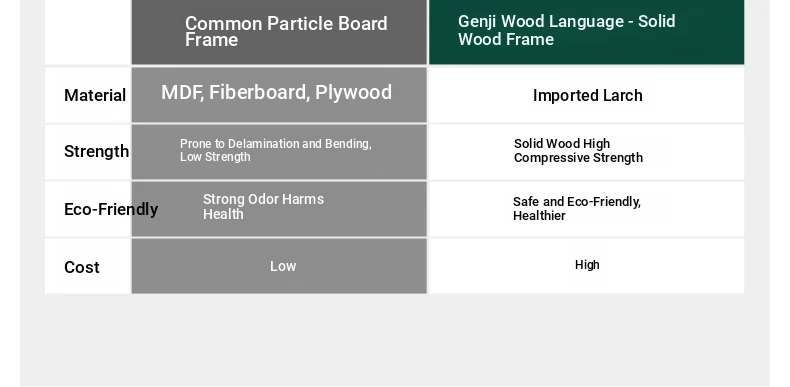Click the MDF, Fiberboard, Plywood cell
This screenshot has width=790, height=387.
(x=279, y=95)
